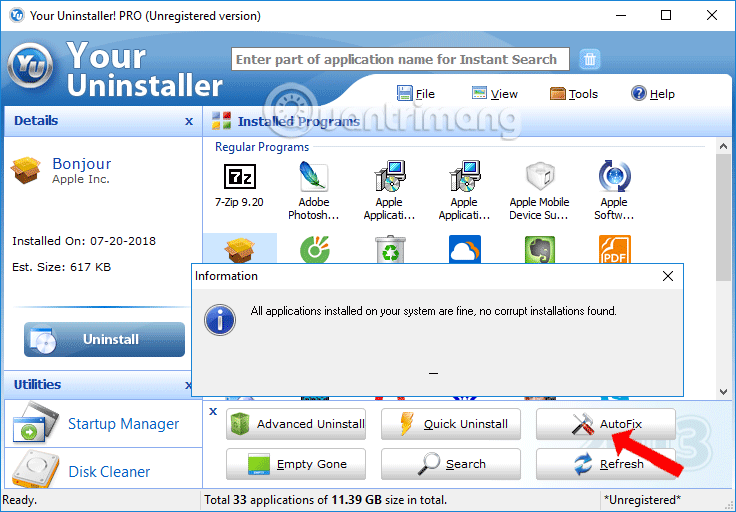Close the Utilities panel
The image size is (736, 512).
(189, 385)
